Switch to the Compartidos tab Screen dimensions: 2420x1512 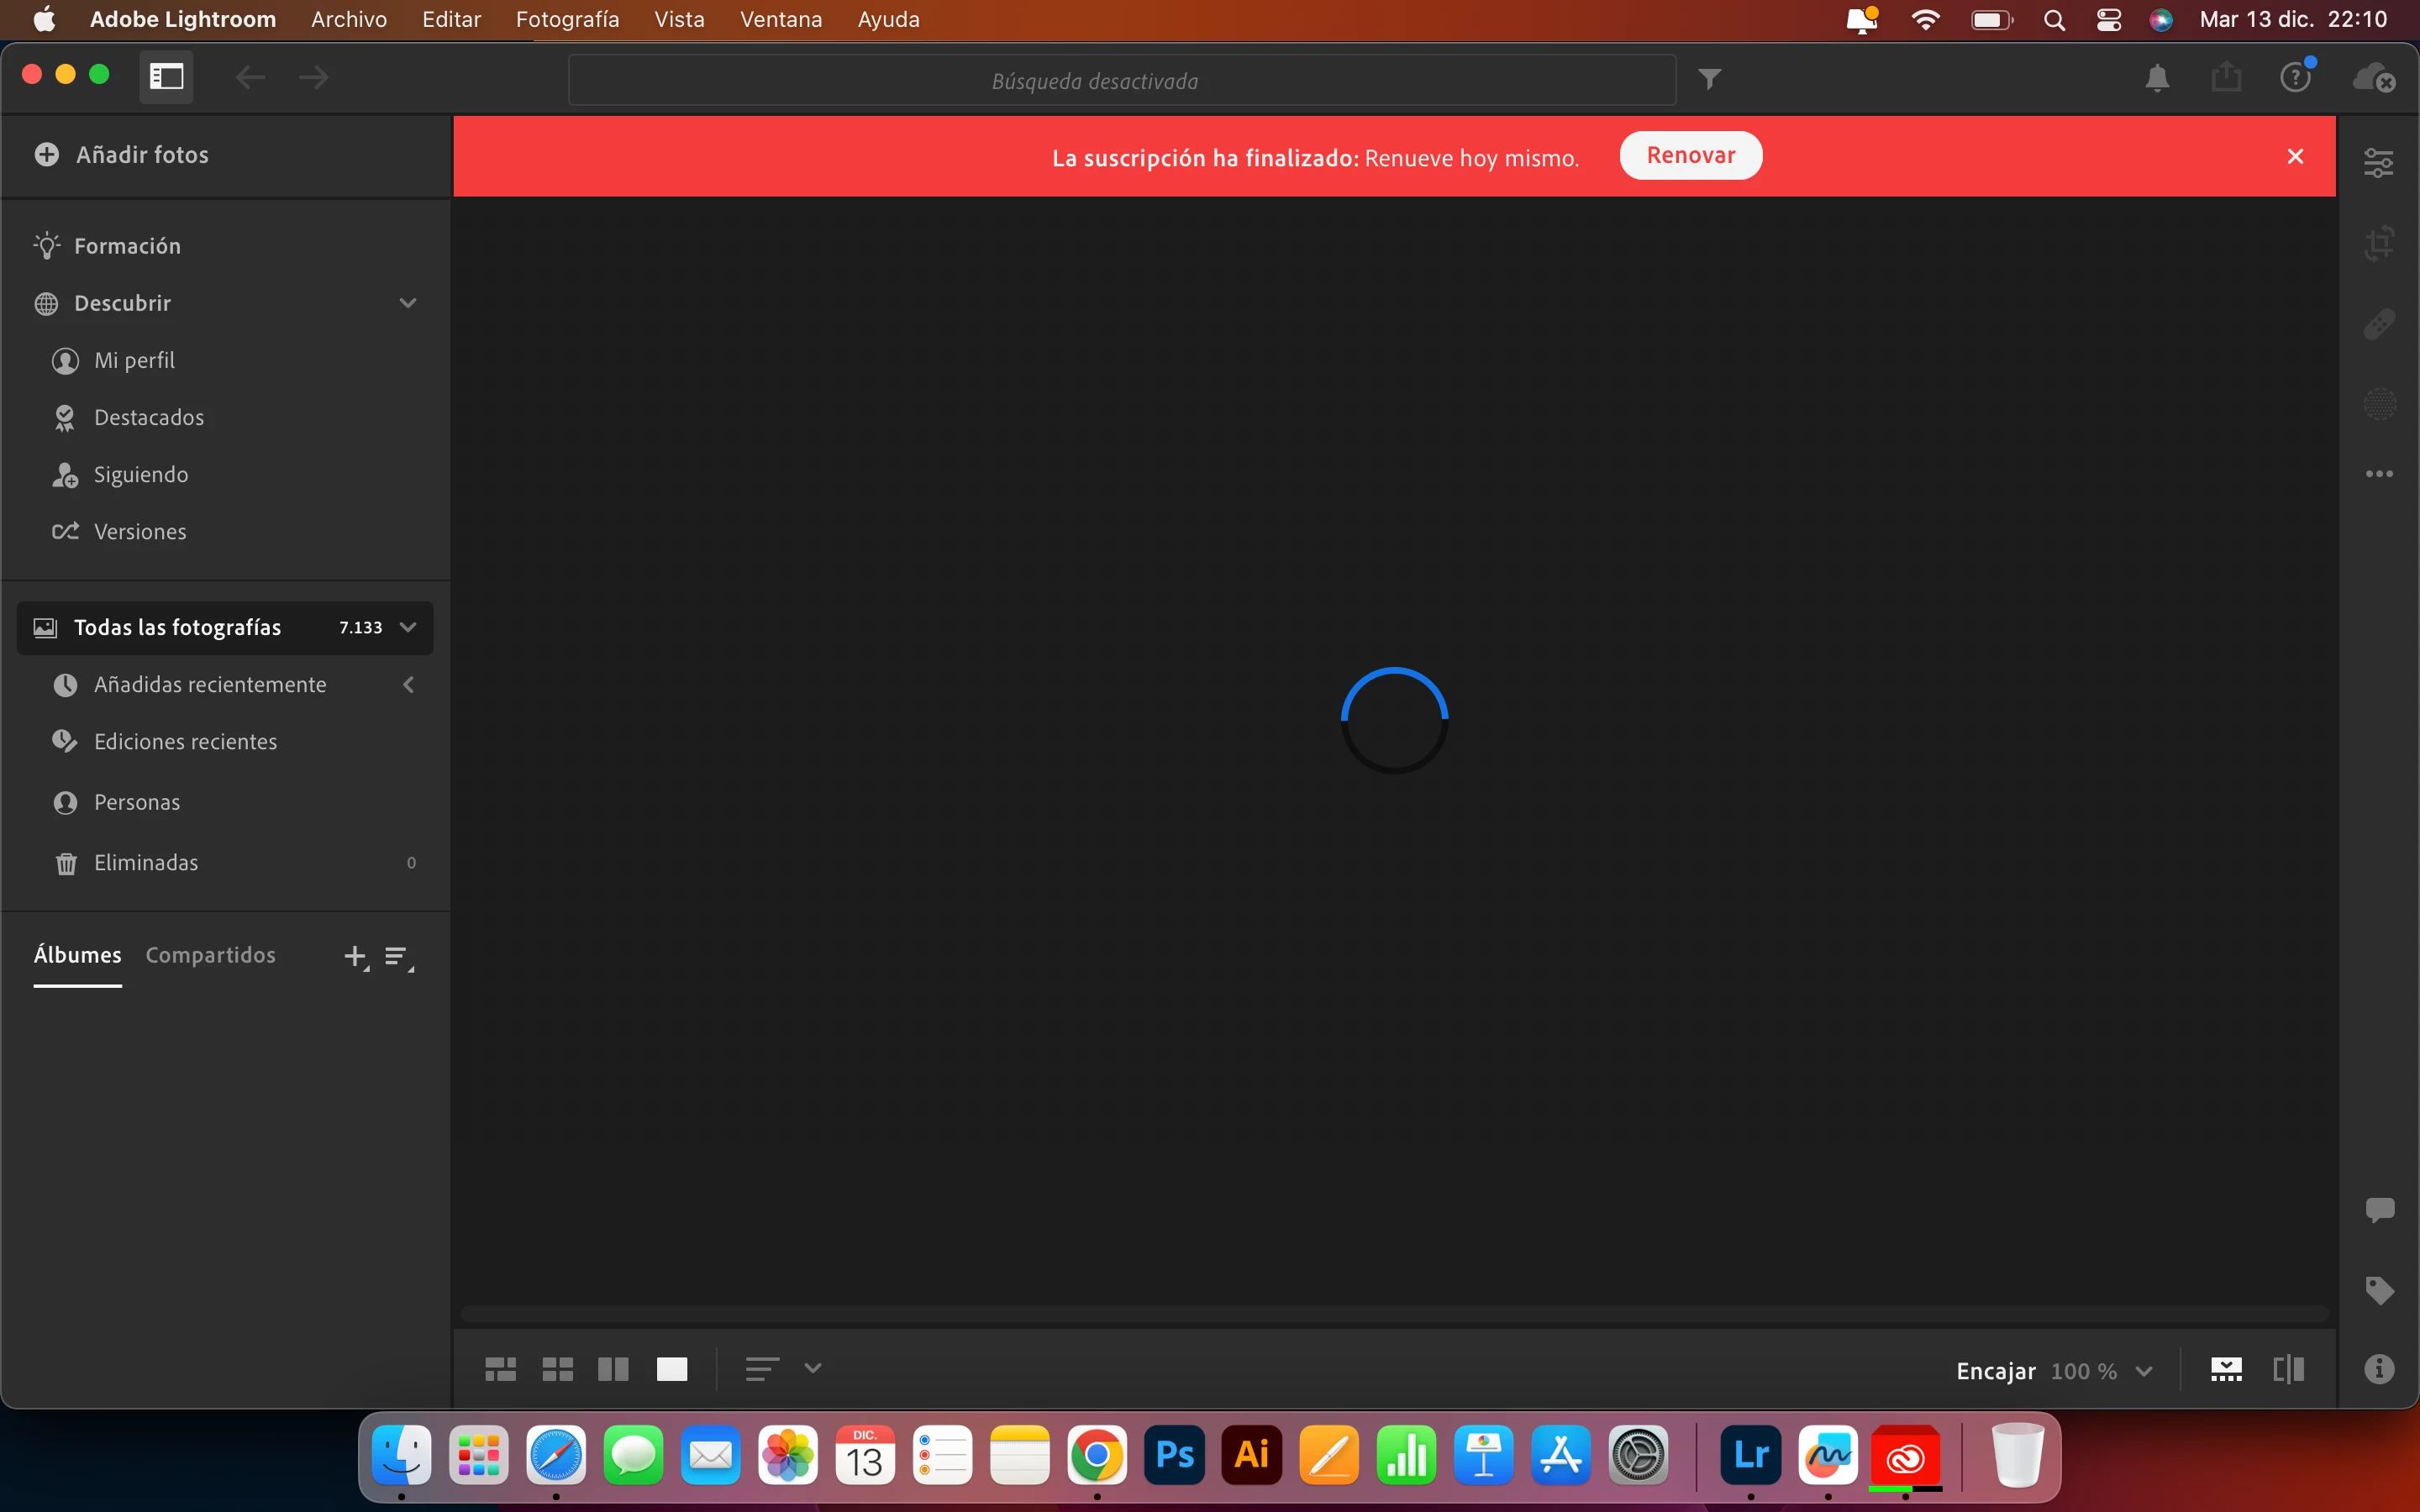tap(210, 955)
